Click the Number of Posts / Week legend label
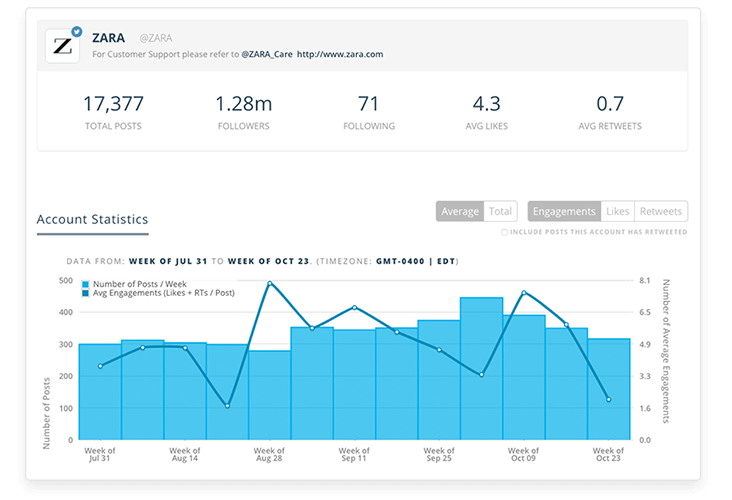Screen dimensions: 732x500 coord(140,284)
